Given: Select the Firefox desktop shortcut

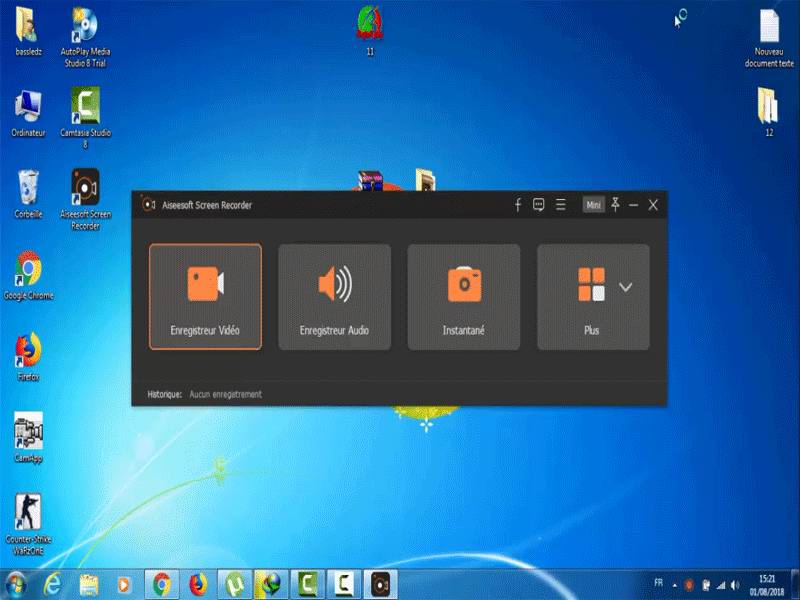Looking at the screenshot, I should pyautogui.click(x=28, y=357).
